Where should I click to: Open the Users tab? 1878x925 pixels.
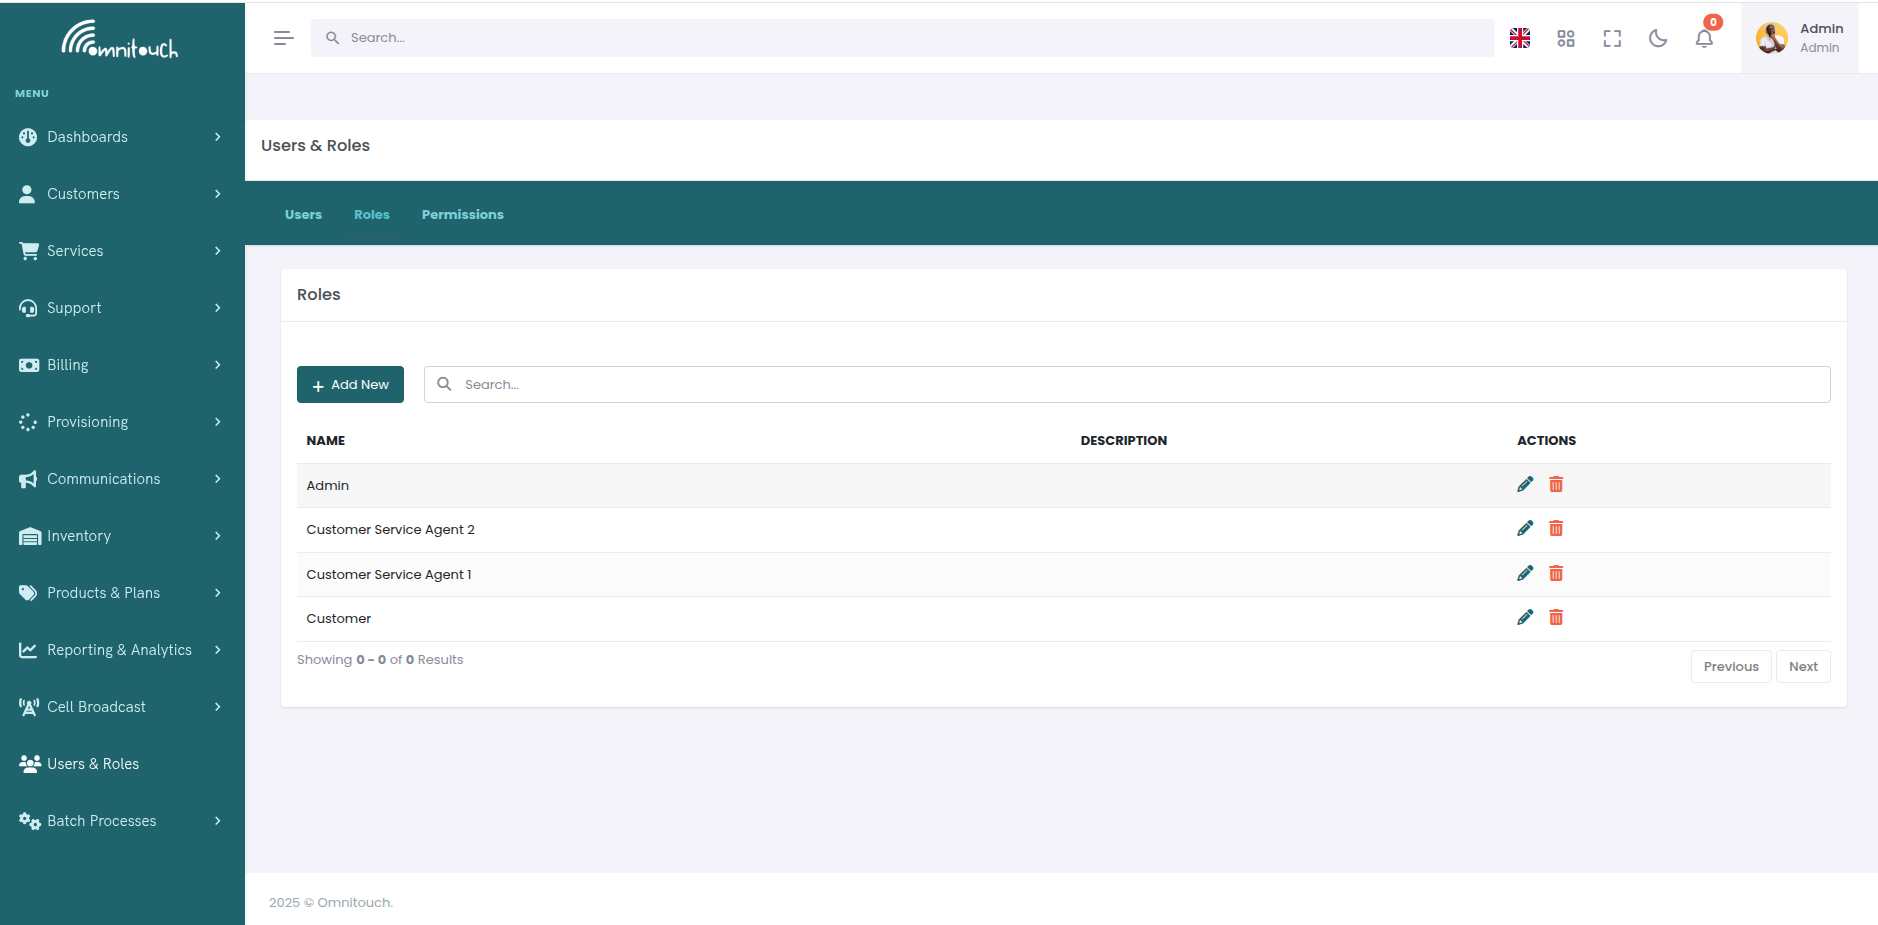coord(303,214)
